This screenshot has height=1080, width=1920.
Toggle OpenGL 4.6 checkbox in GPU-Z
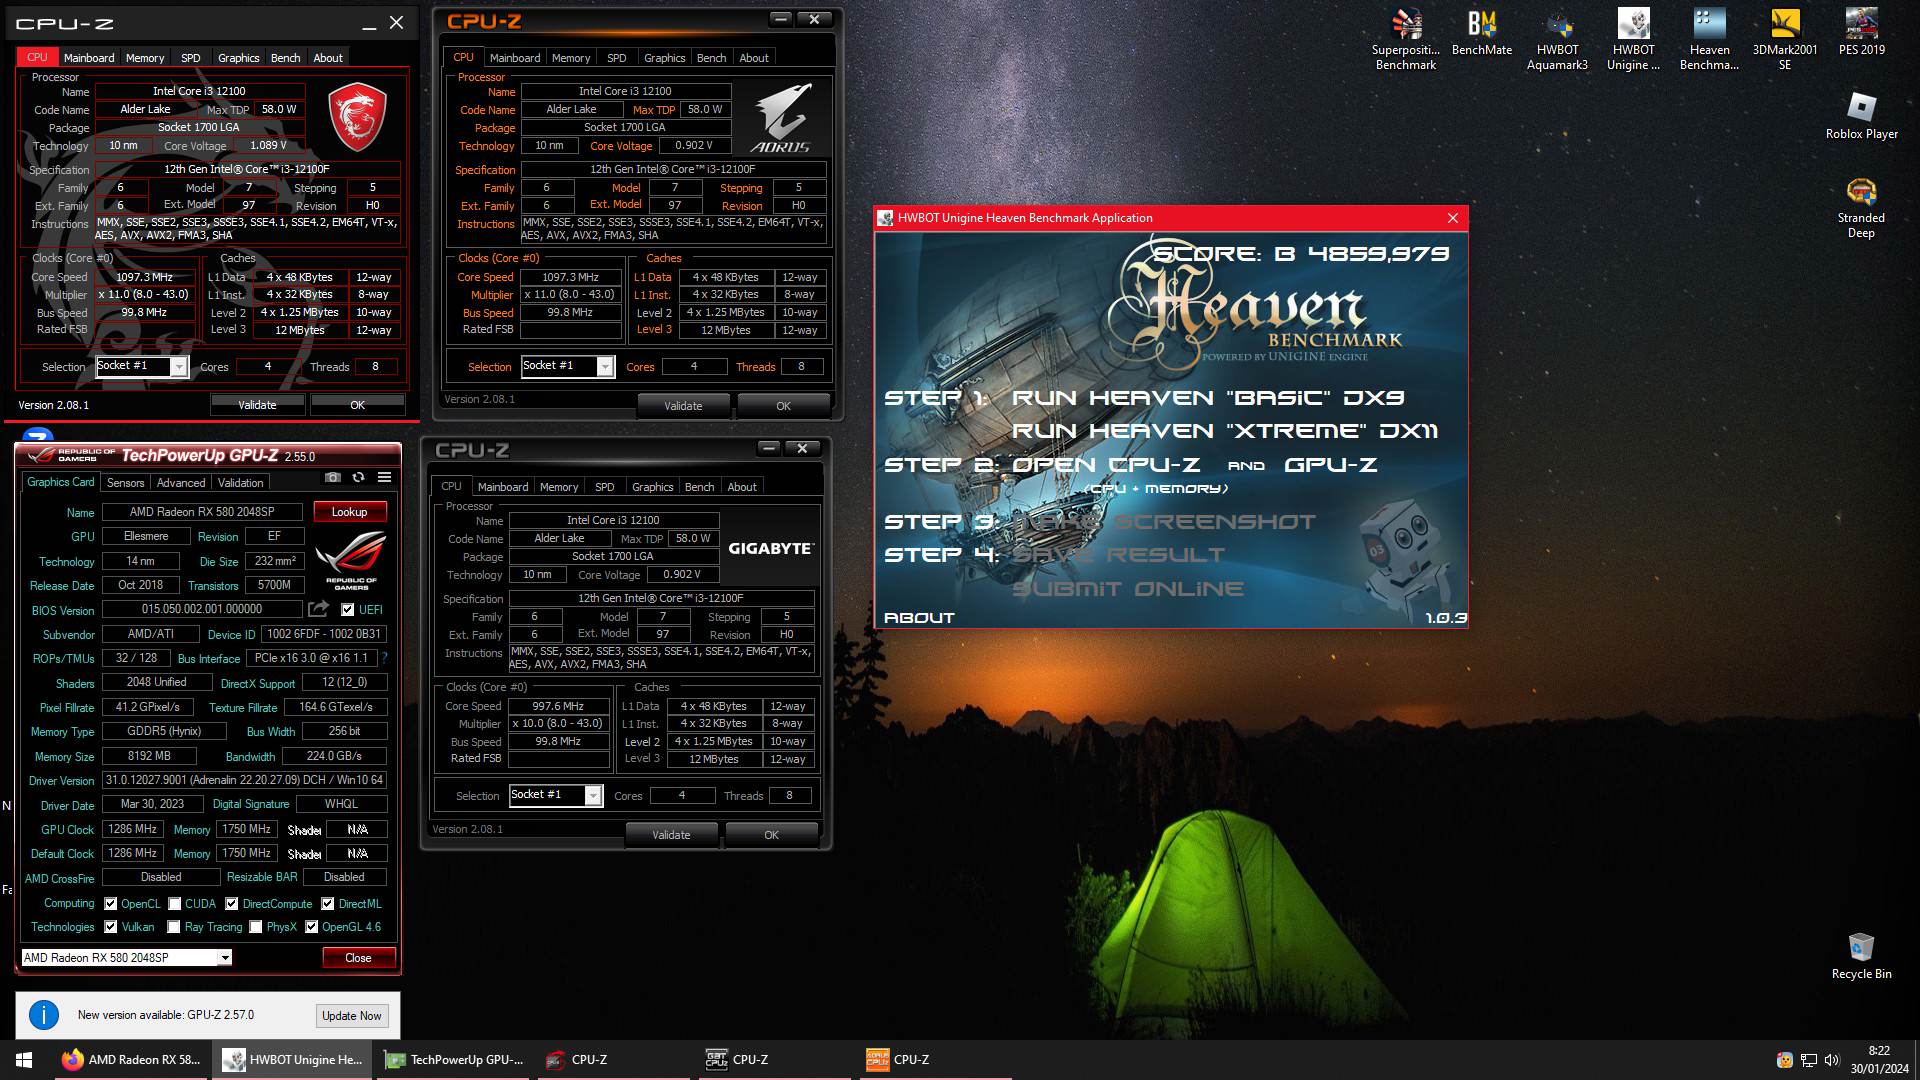[x=312, y=927]
